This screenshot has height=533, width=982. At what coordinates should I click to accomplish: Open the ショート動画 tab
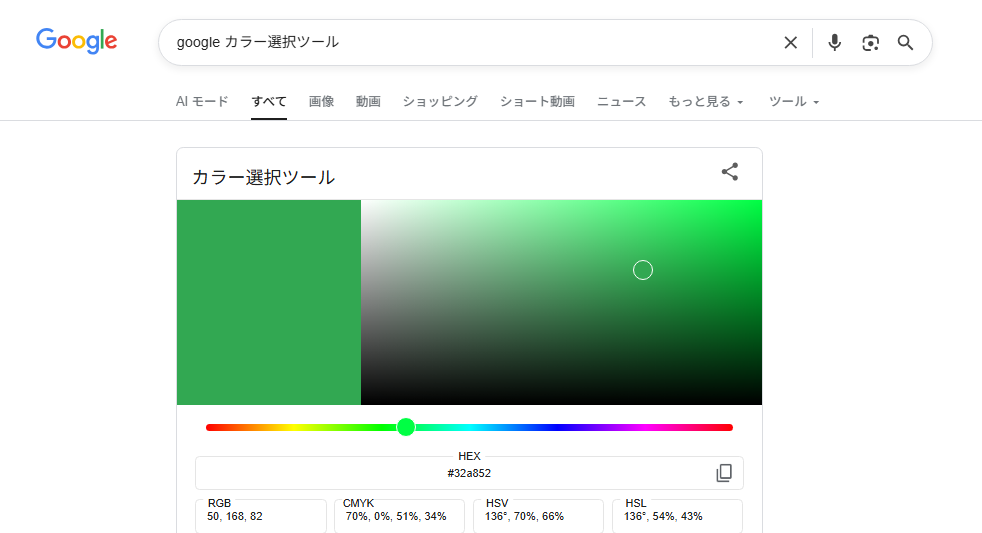(x=537, y=102)
